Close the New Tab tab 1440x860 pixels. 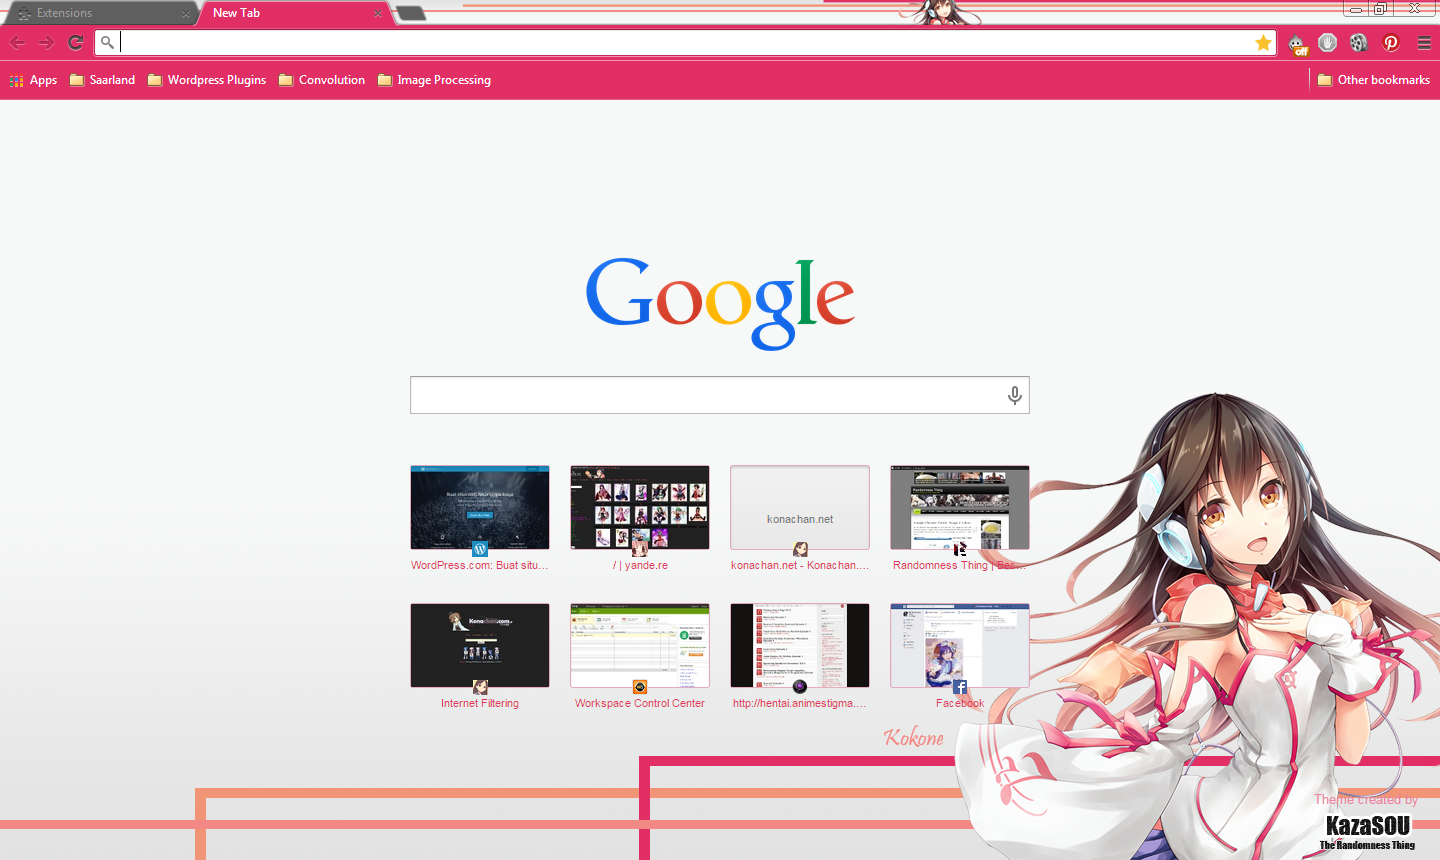(x=378, y=13)
